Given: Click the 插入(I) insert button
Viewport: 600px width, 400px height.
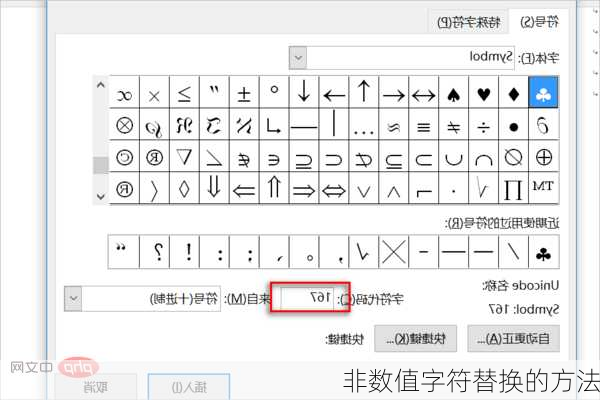Looking at the screenshot, I should (189, 387).
